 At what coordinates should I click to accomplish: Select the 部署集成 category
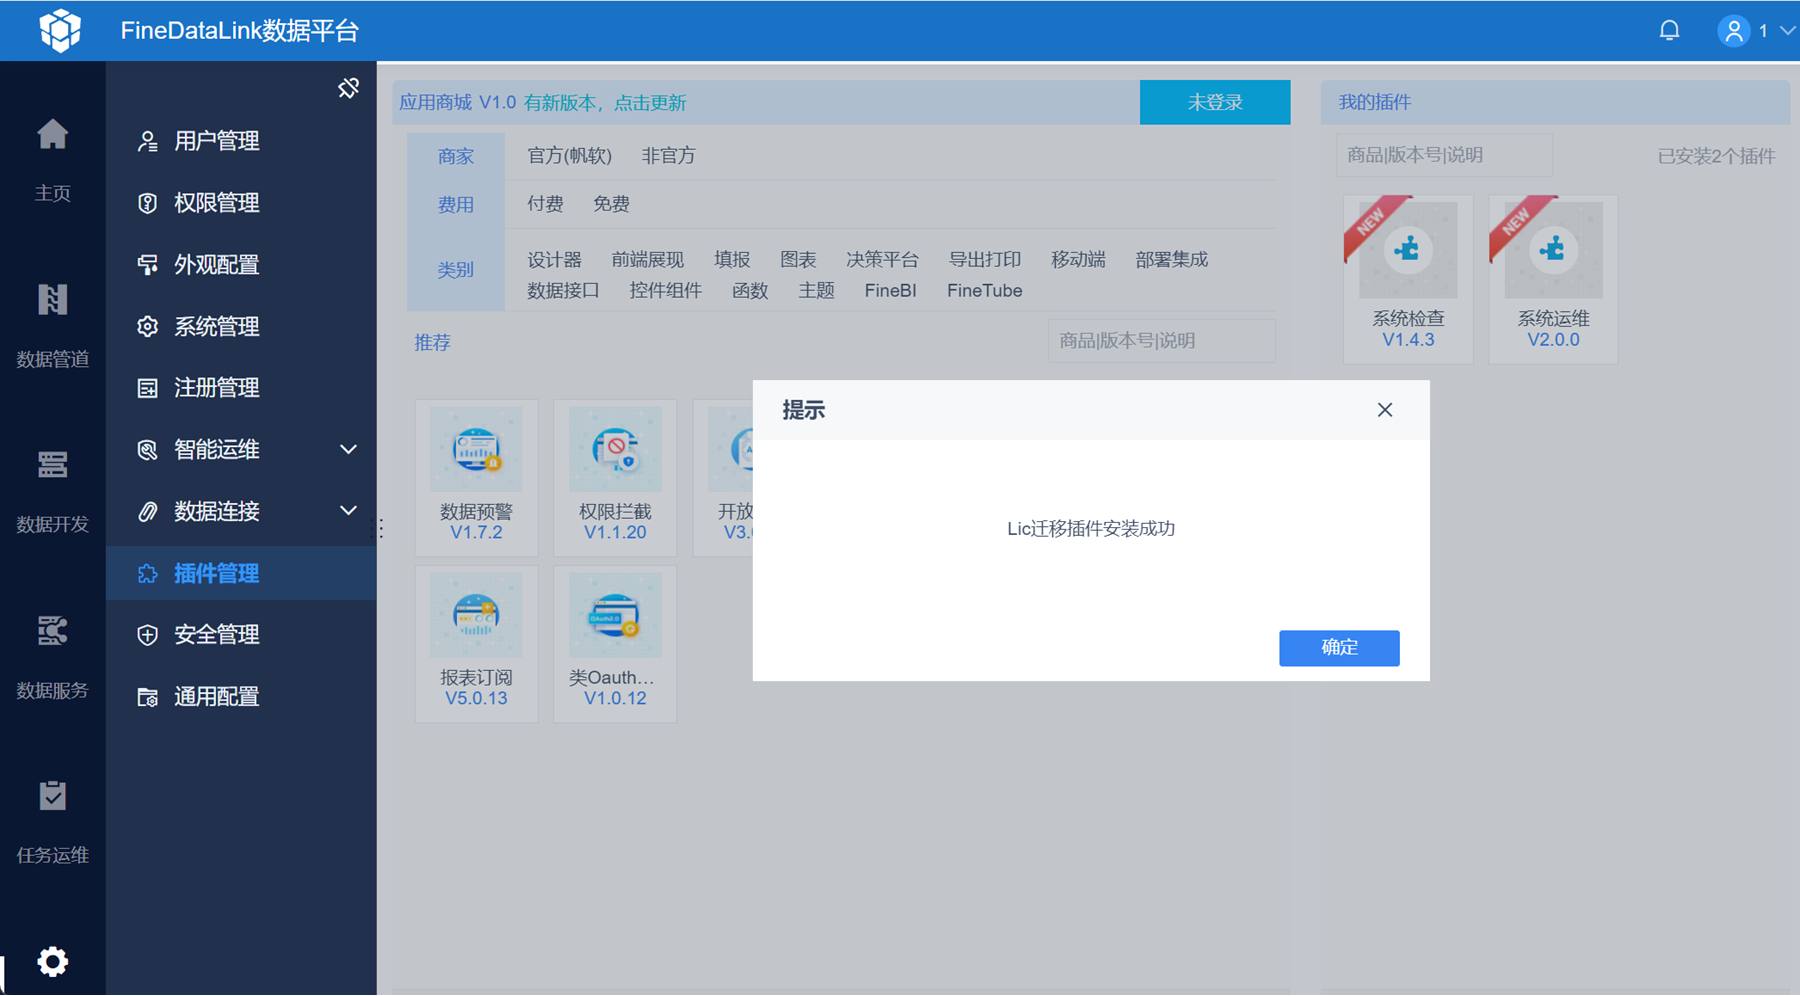(x=1172, y=260)
